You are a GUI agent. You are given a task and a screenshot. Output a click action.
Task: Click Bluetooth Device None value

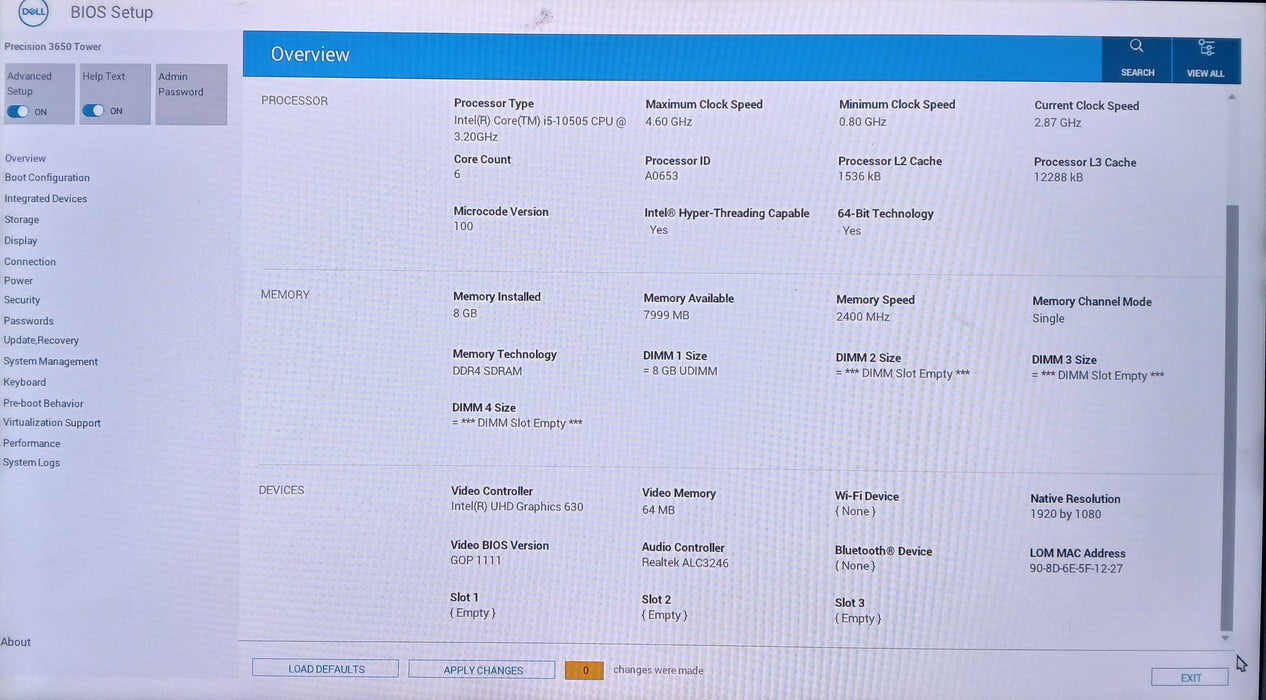pos(855,566)
